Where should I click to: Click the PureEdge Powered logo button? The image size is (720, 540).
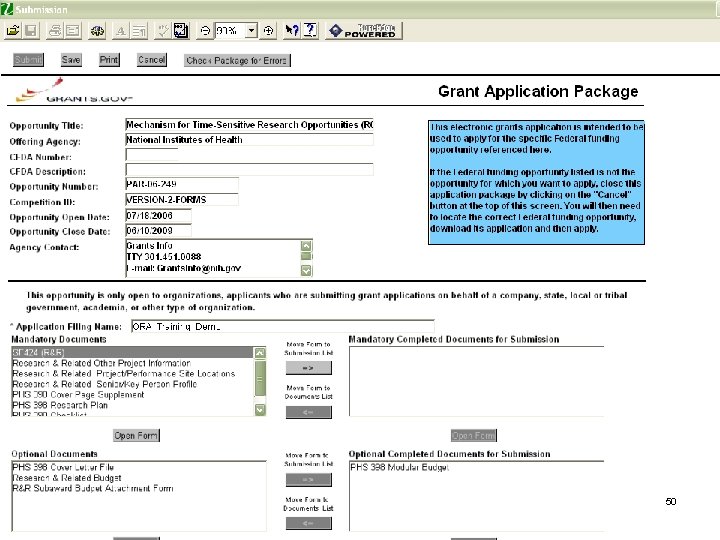364,31
